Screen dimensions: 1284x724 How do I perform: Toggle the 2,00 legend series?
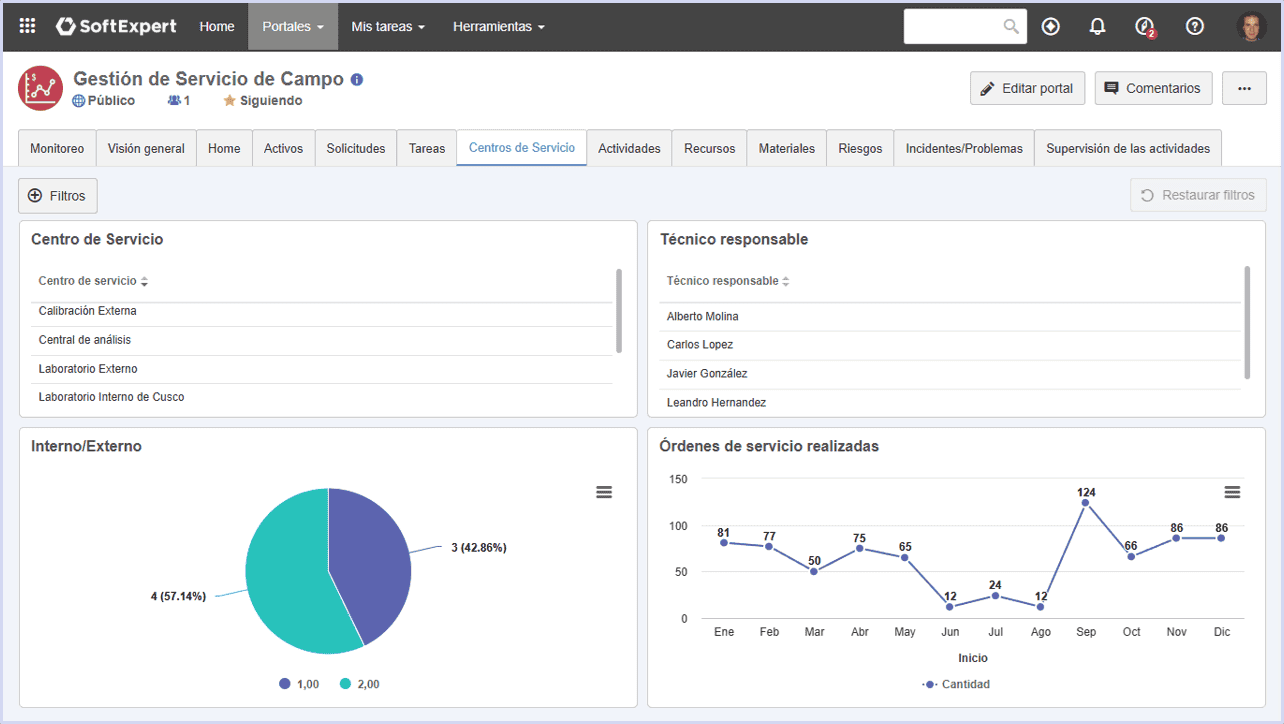(x=360, y=684)
